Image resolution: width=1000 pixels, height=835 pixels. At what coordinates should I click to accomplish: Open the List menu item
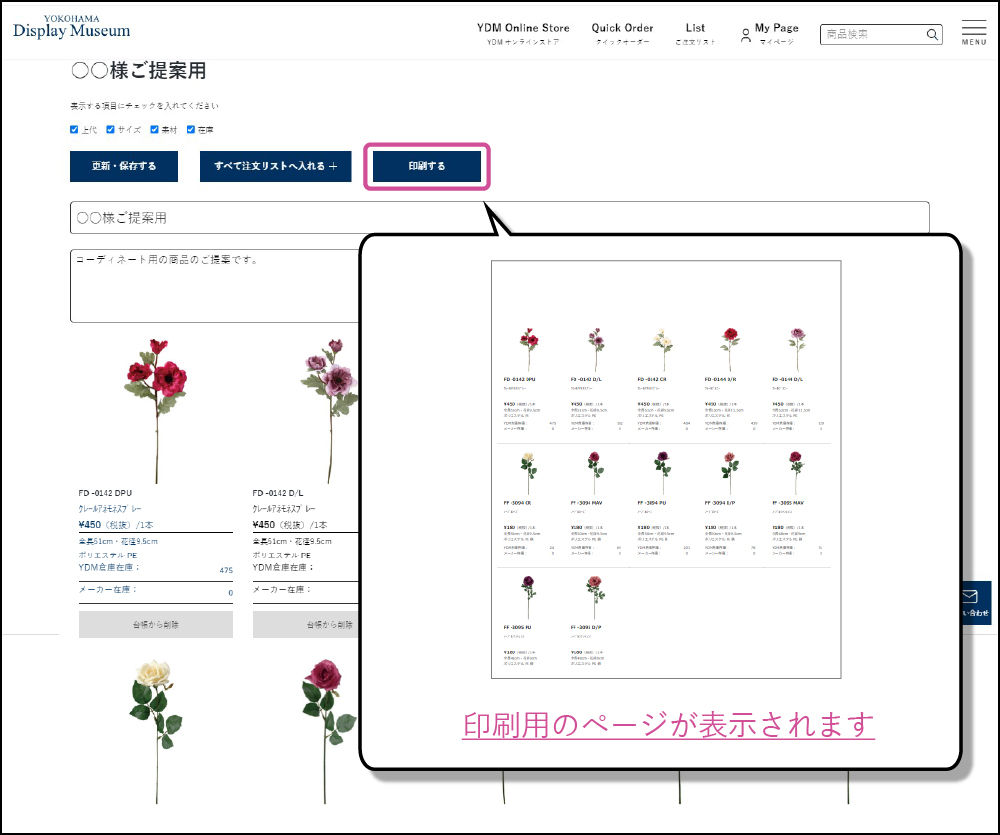[695, 34]
